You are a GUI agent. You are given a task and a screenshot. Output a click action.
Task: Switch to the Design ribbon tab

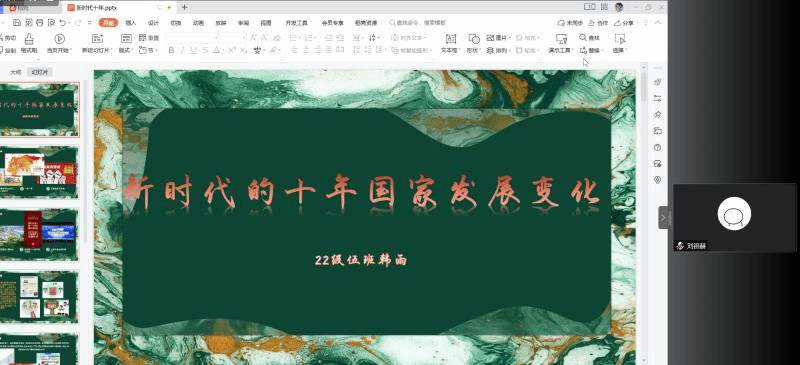(x=154, y=23)
